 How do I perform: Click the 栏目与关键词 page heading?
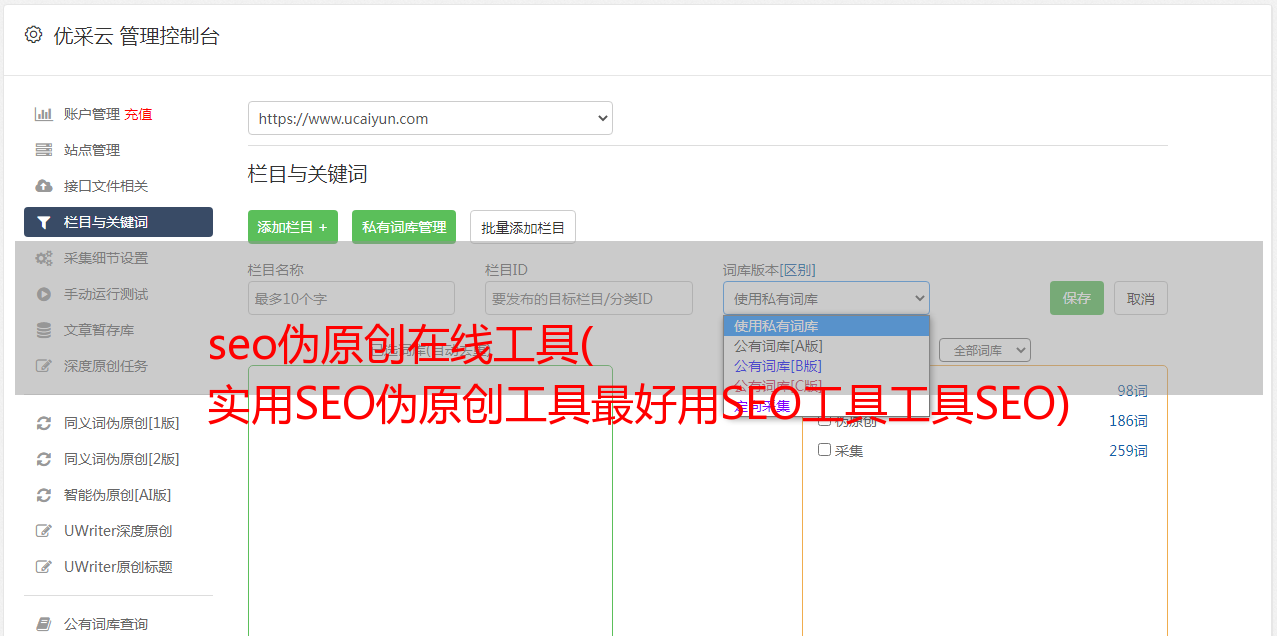308,174
